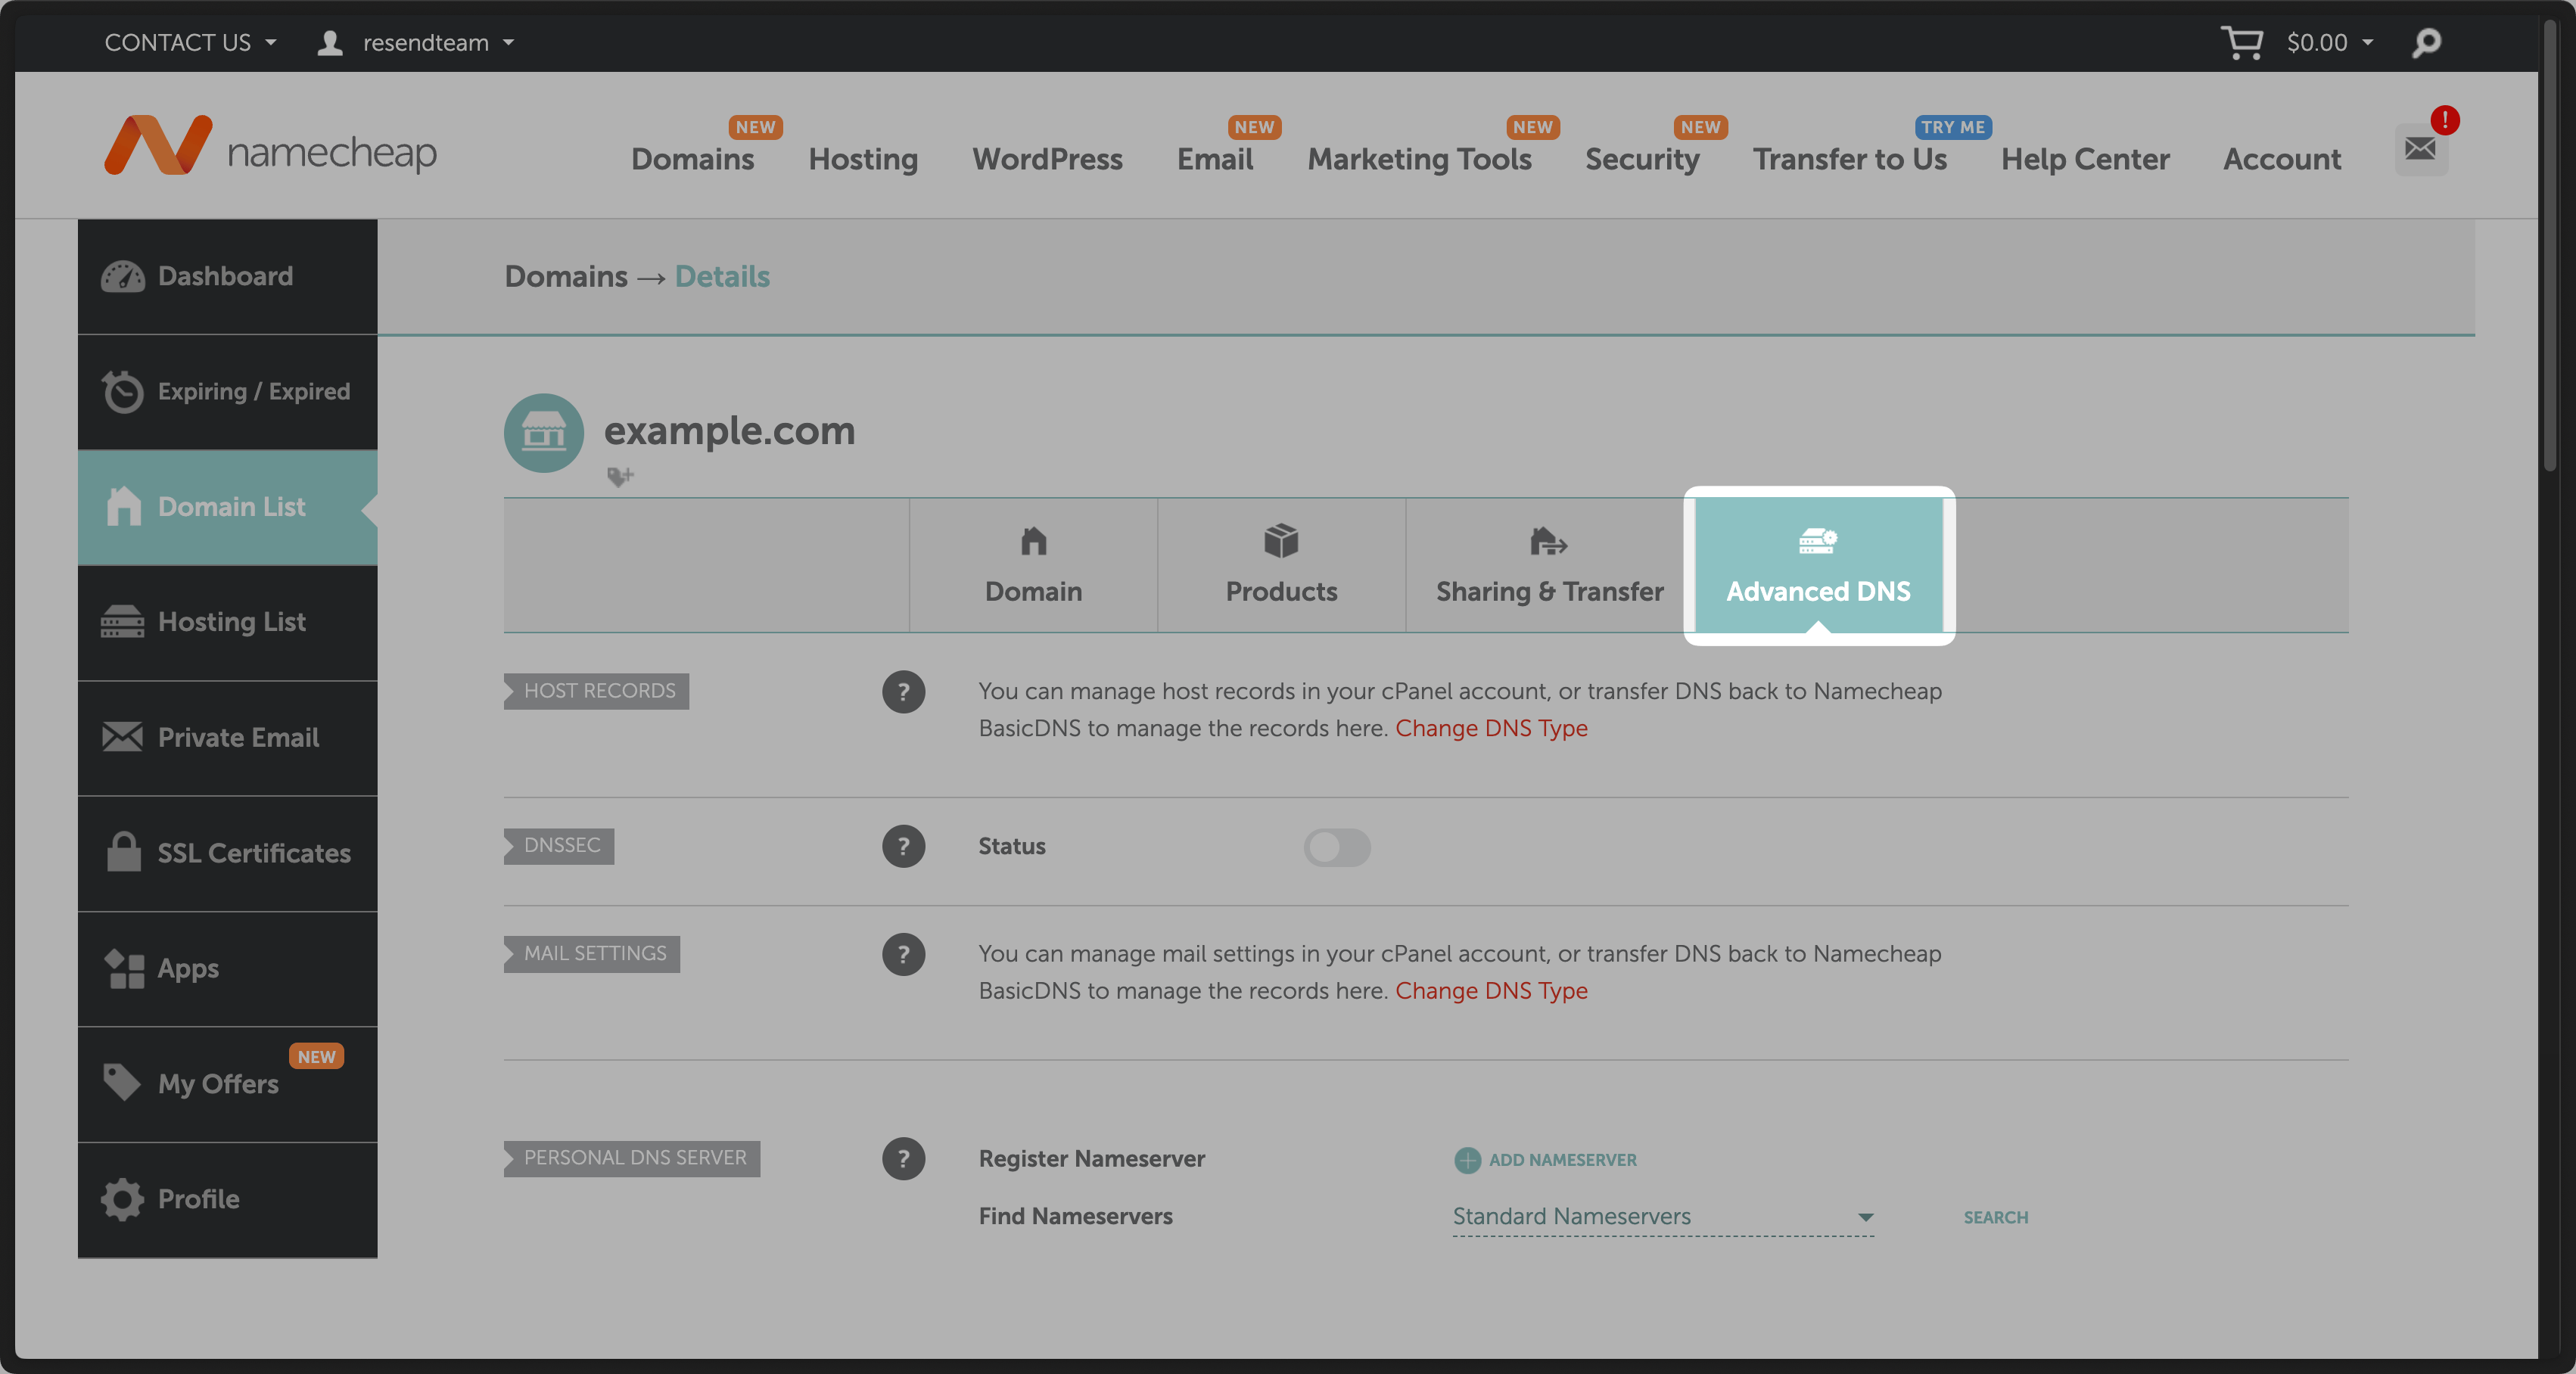This screenshot has height=1374, width=2576.
Task: Click the Namecheap logo
Action: pos(271,146)
